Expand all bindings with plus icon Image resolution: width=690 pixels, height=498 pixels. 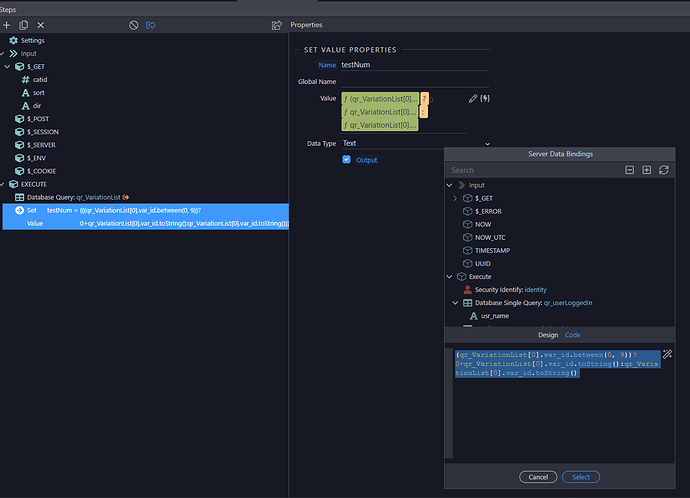coord(646,170)
